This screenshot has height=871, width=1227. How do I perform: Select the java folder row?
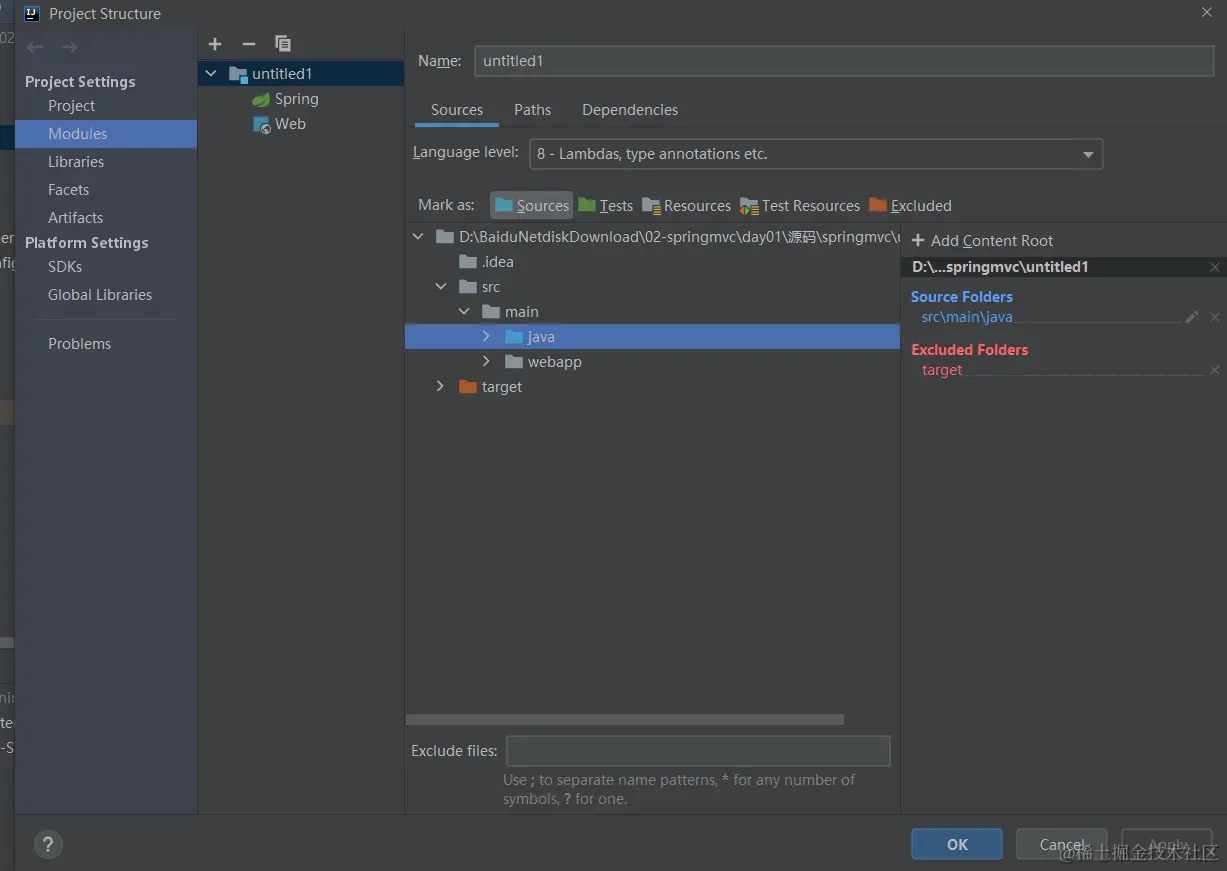click(652, 337)
